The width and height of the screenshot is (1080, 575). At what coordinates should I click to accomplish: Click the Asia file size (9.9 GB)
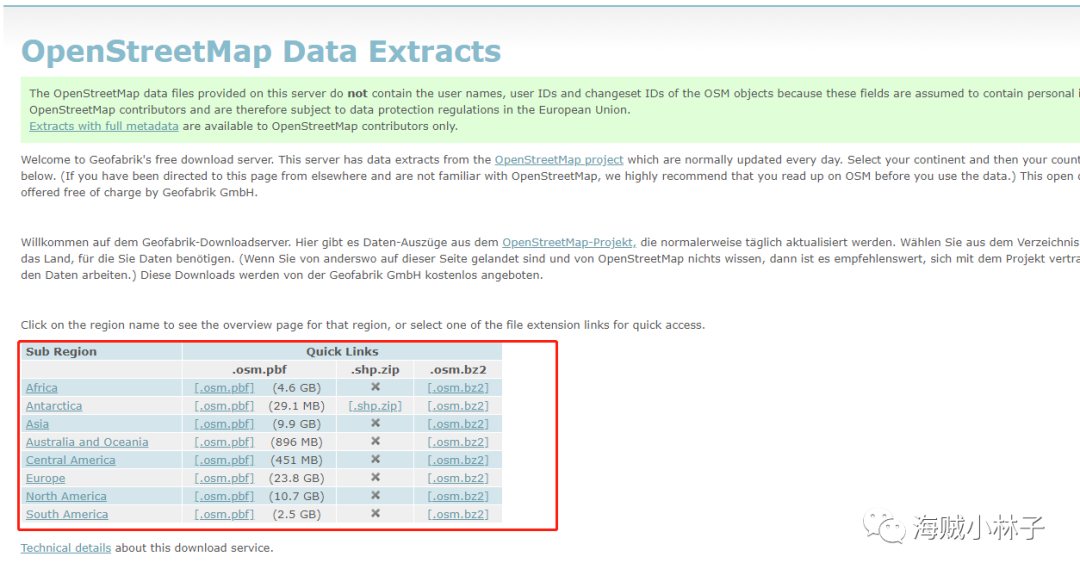tap(297, 424)
